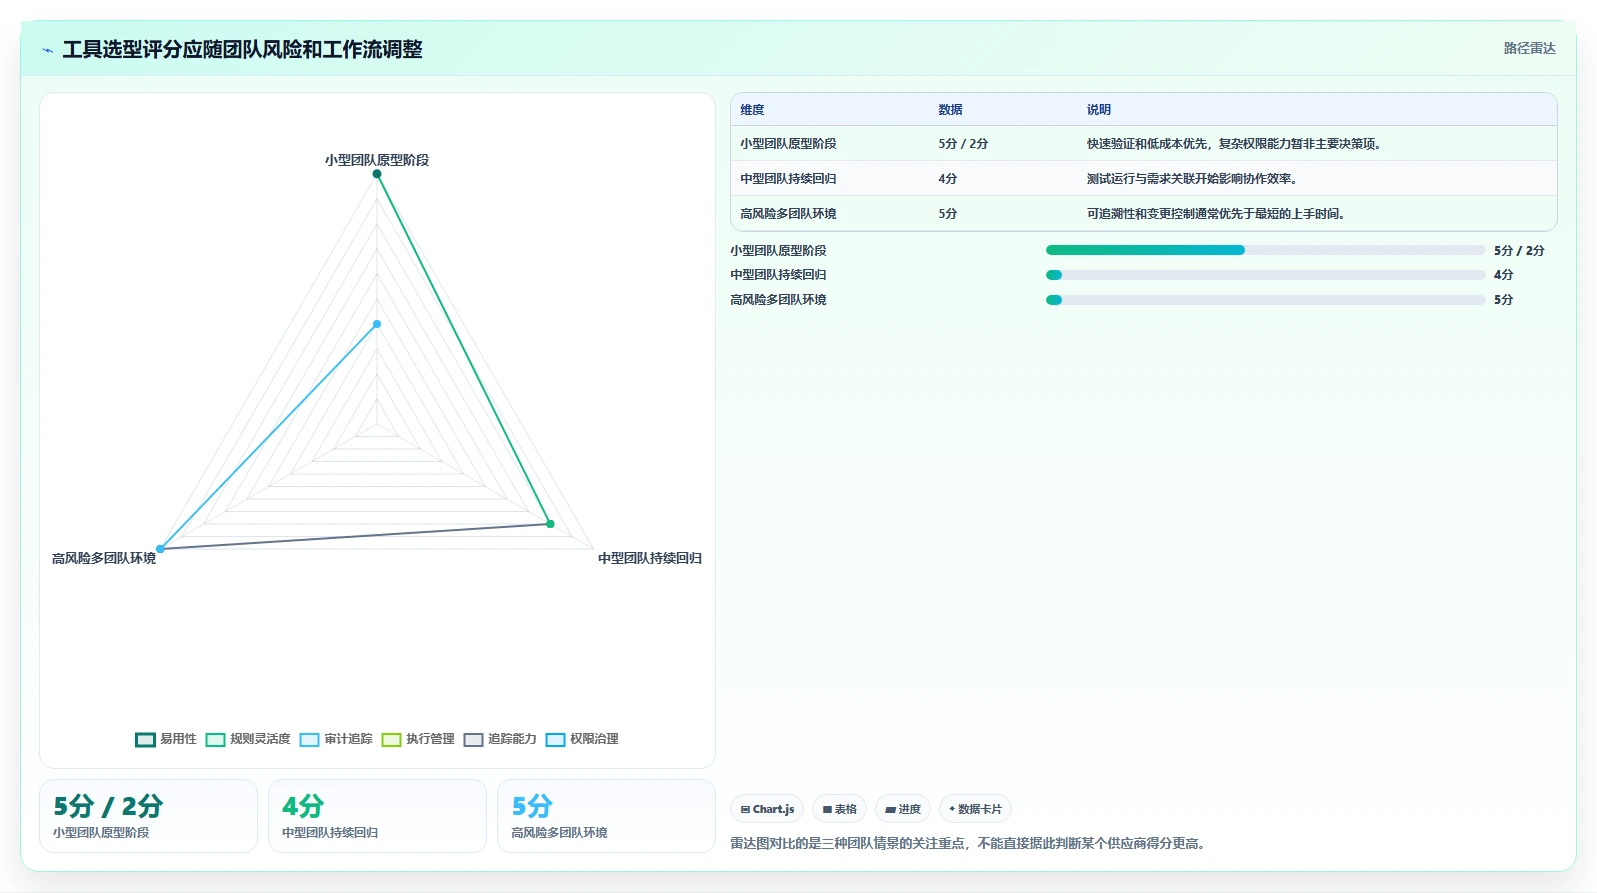The image size is (1597, 893).
Task: Click description 测试运行与需求关联开始影响协作效率
Action: point(1192,179)
